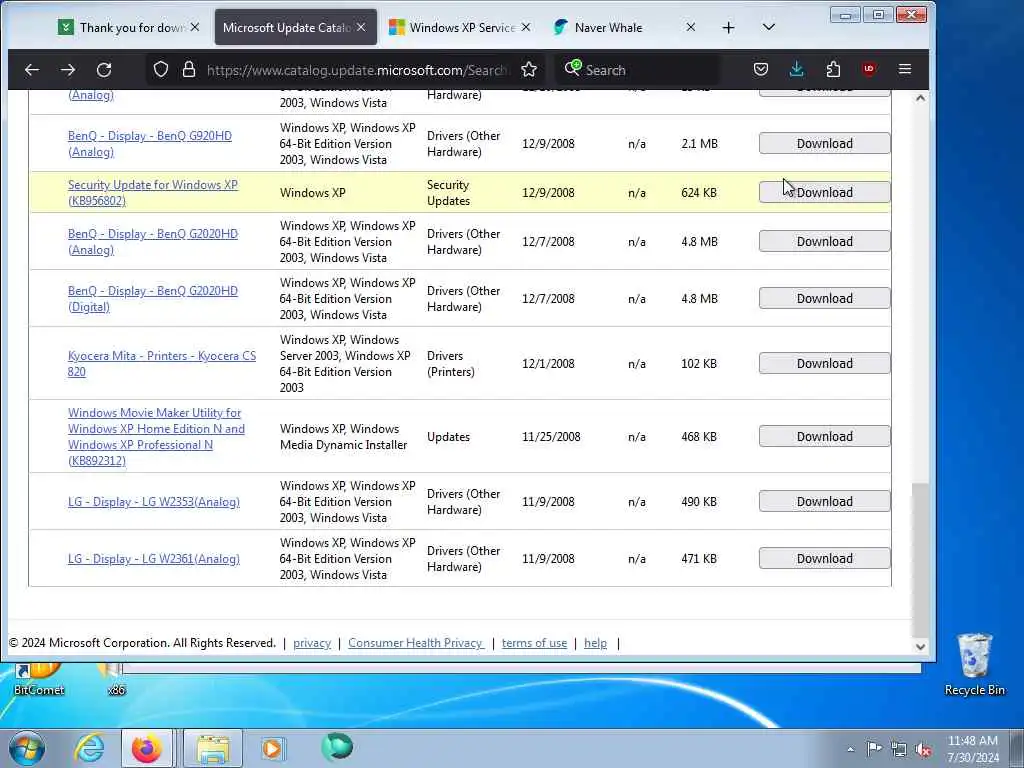Download LG W2361(Analog) driver
The height and width of the screenshot is (768, 1024).
(x=824, y=558)
